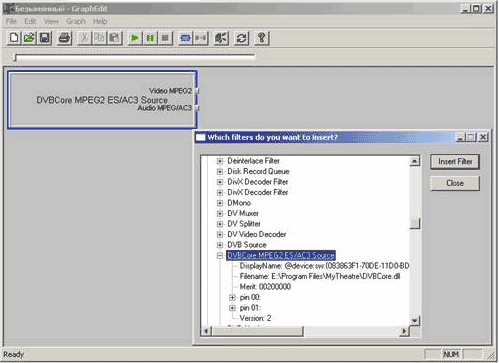Image resolution: width=499 pixels, height=363 pixels.
Task: Select the DV Video Decoder entry
Action: coord(257,234)
